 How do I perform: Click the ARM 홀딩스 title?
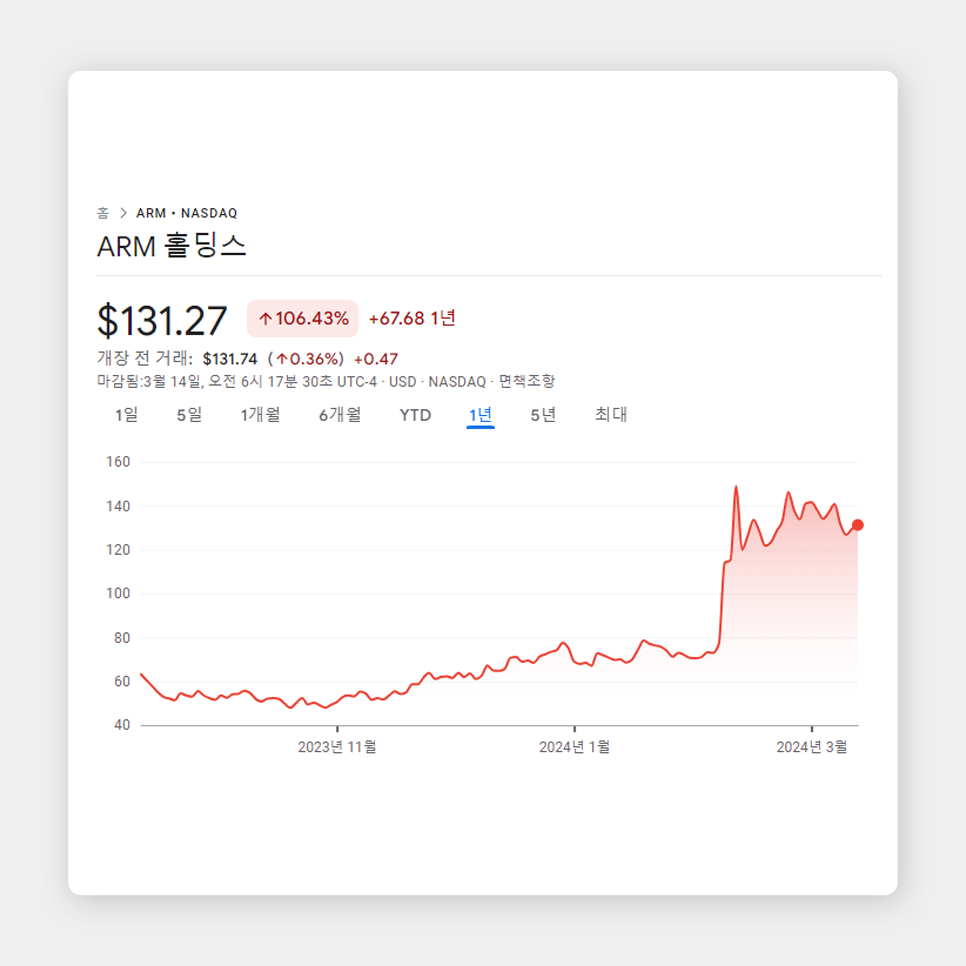(x=172, y=246)
